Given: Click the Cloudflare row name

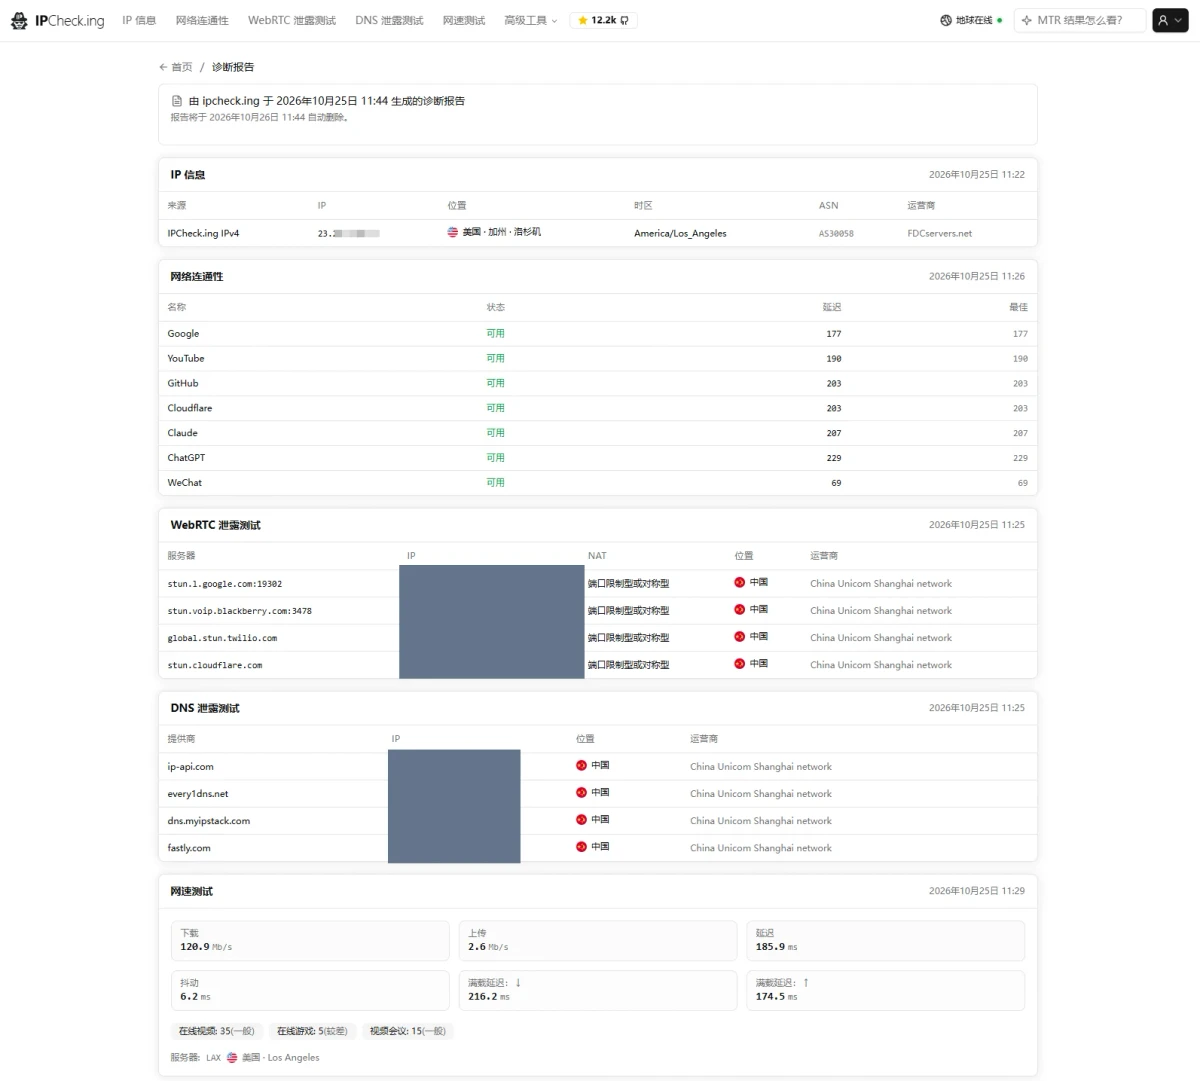Looking at the screenshot, I should 190,408.
